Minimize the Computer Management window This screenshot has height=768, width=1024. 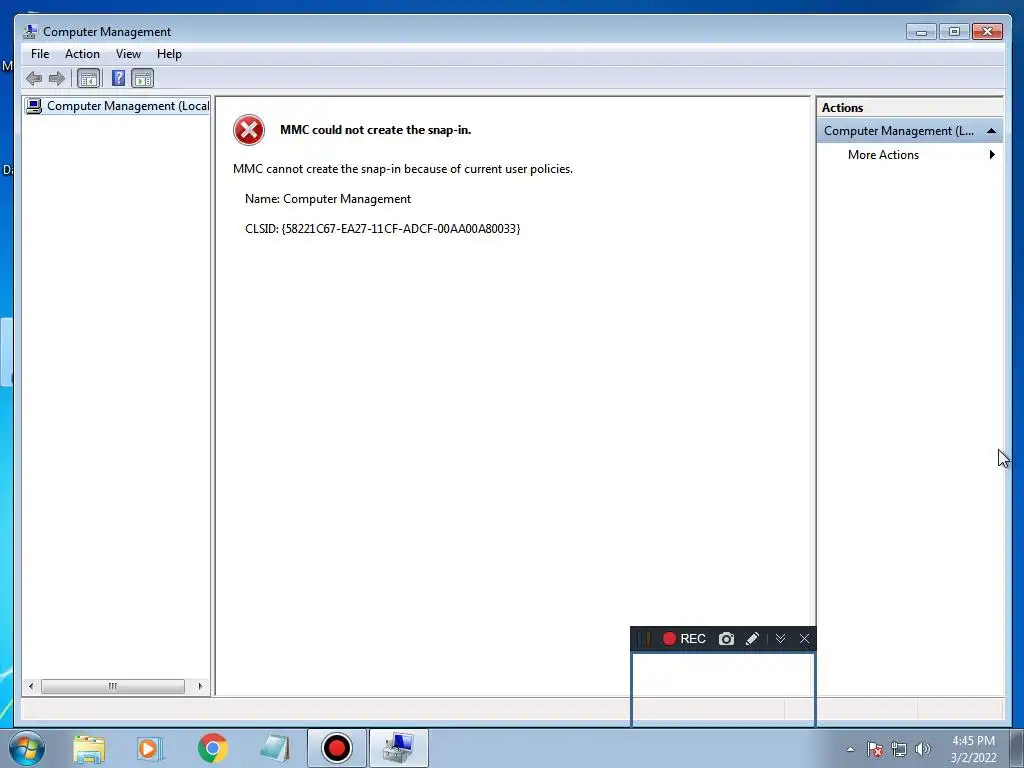pyautogui.click(x=921, y=31)
